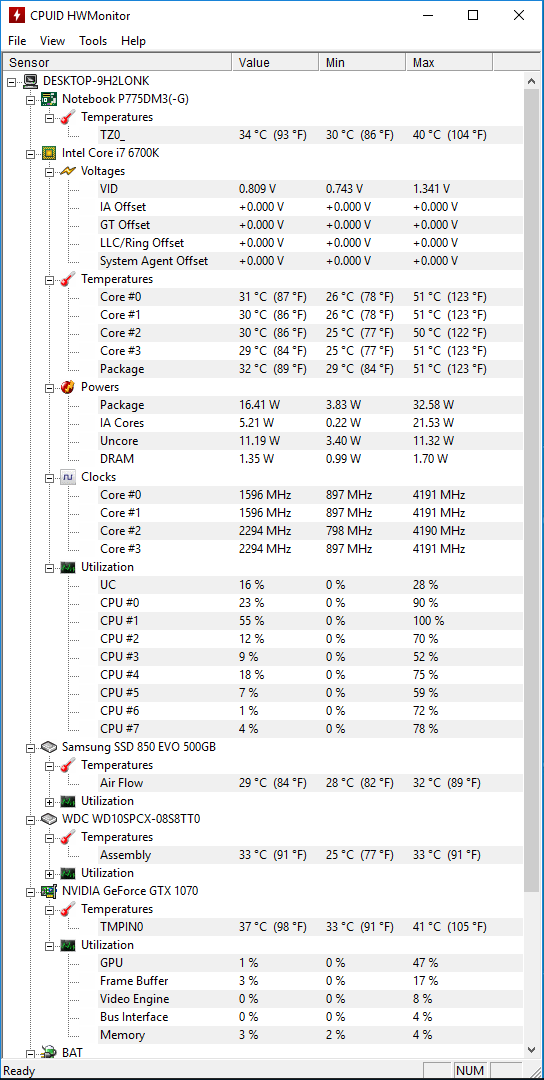Open the View menu
This screenshot has width=544, height=1080.
[52, 41]
